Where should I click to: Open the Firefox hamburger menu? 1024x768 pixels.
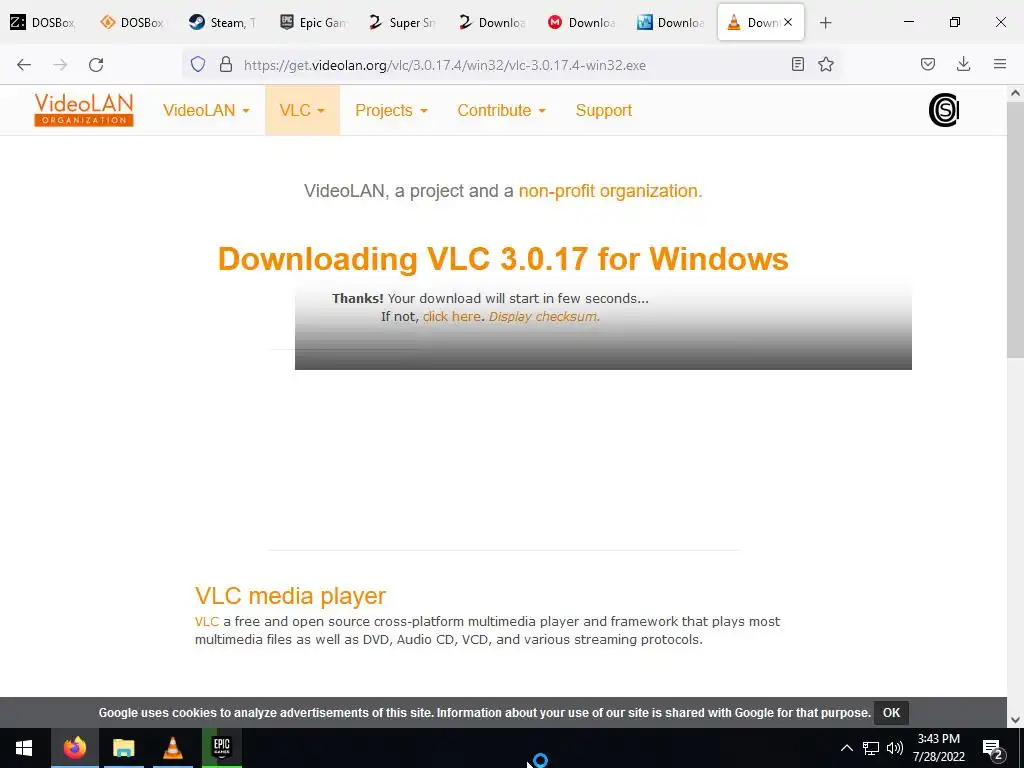coord(1000,64)
